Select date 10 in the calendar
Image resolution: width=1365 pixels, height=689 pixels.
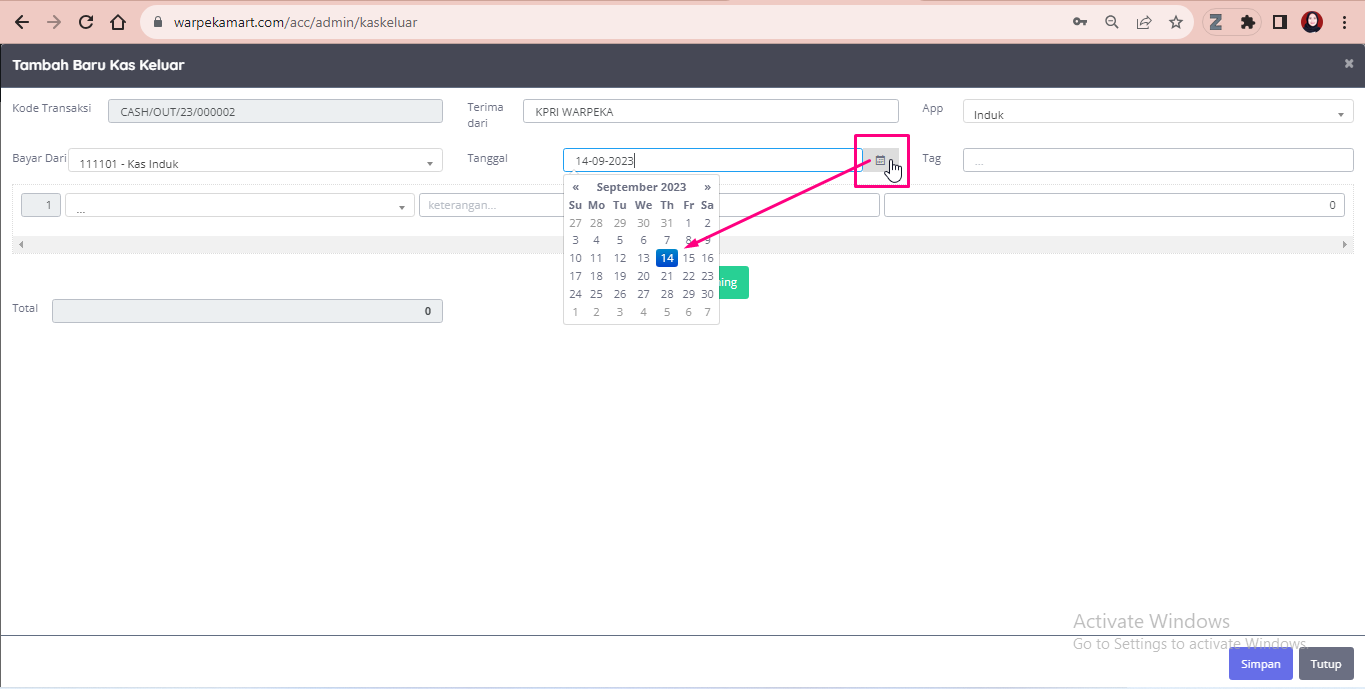pos(575,258)
